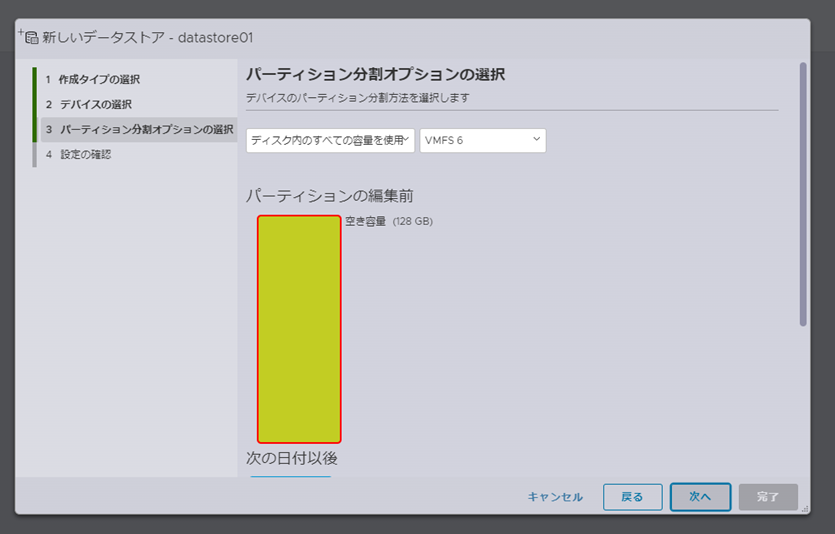Open the disk capacity usage dropdown
This screenshot has width=835, height=534.
330,141
